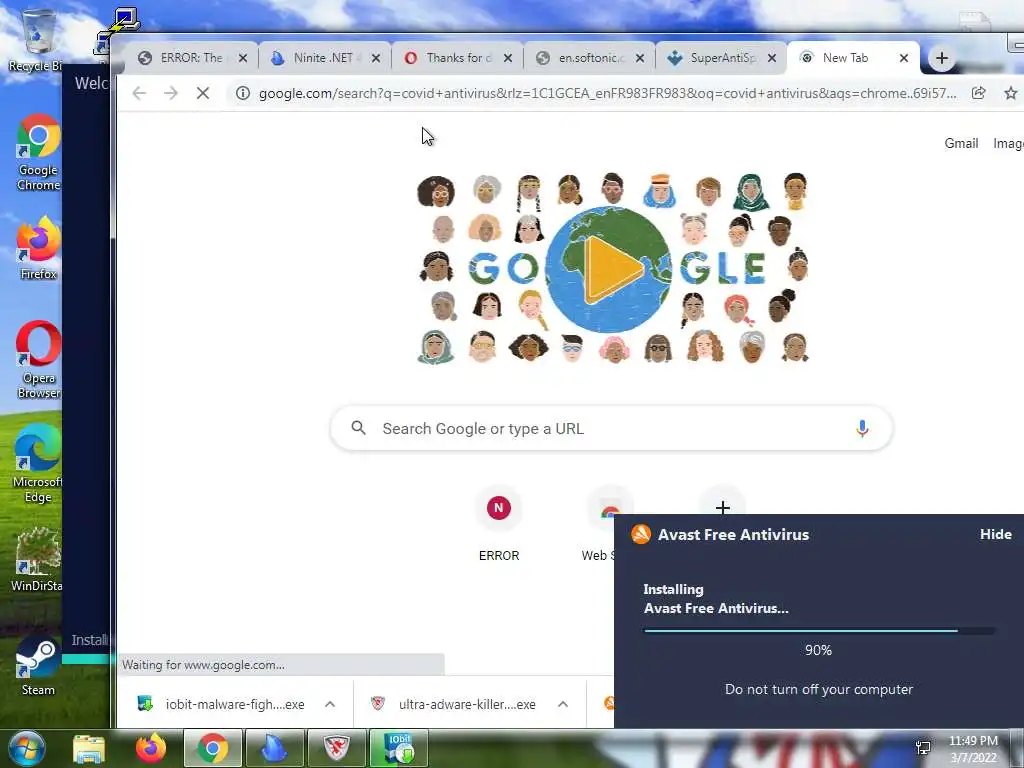Bookmark this page with the star icon
This screenshot has height=768, width=1024.
point(1010,93)
